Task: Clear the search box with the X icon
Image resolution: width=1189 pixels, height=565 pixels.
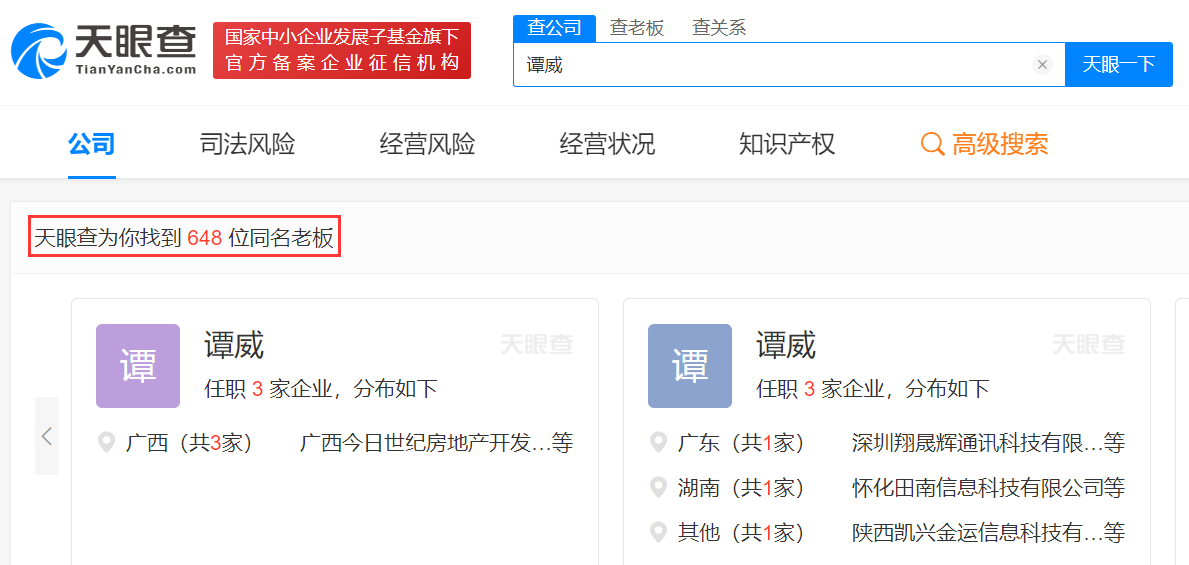Action: coord(1043,64)
